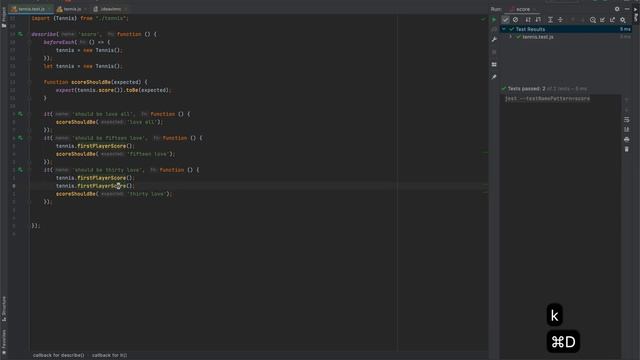
Task: Print the console output
Action: tap(627, 139)
